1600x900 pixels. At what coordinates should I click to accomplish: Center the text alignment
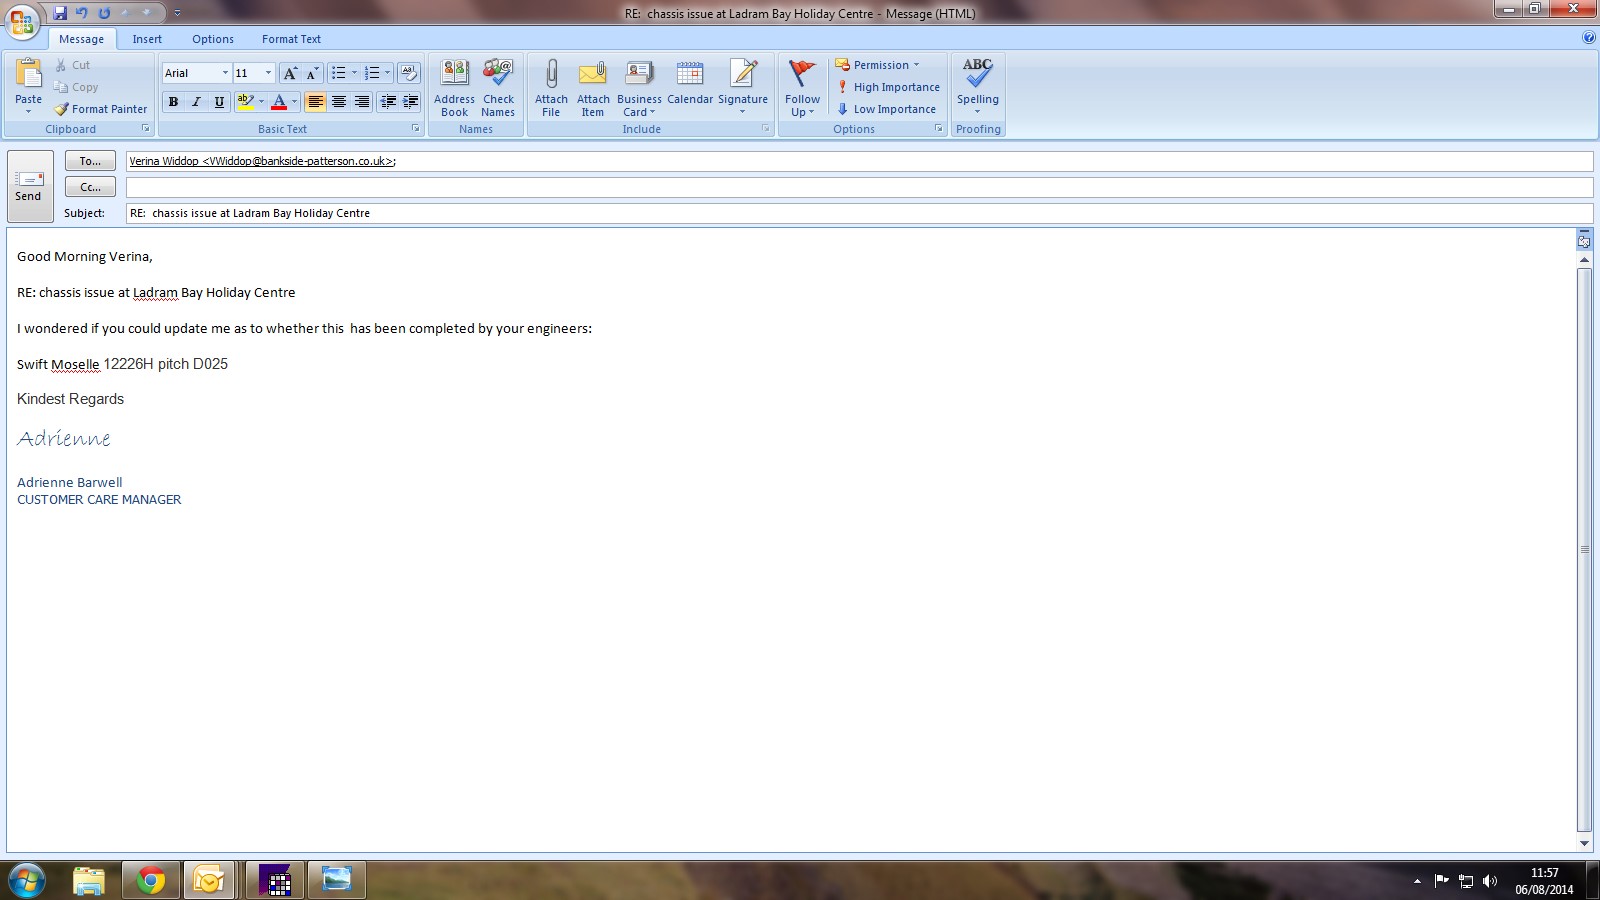(339, 102)
